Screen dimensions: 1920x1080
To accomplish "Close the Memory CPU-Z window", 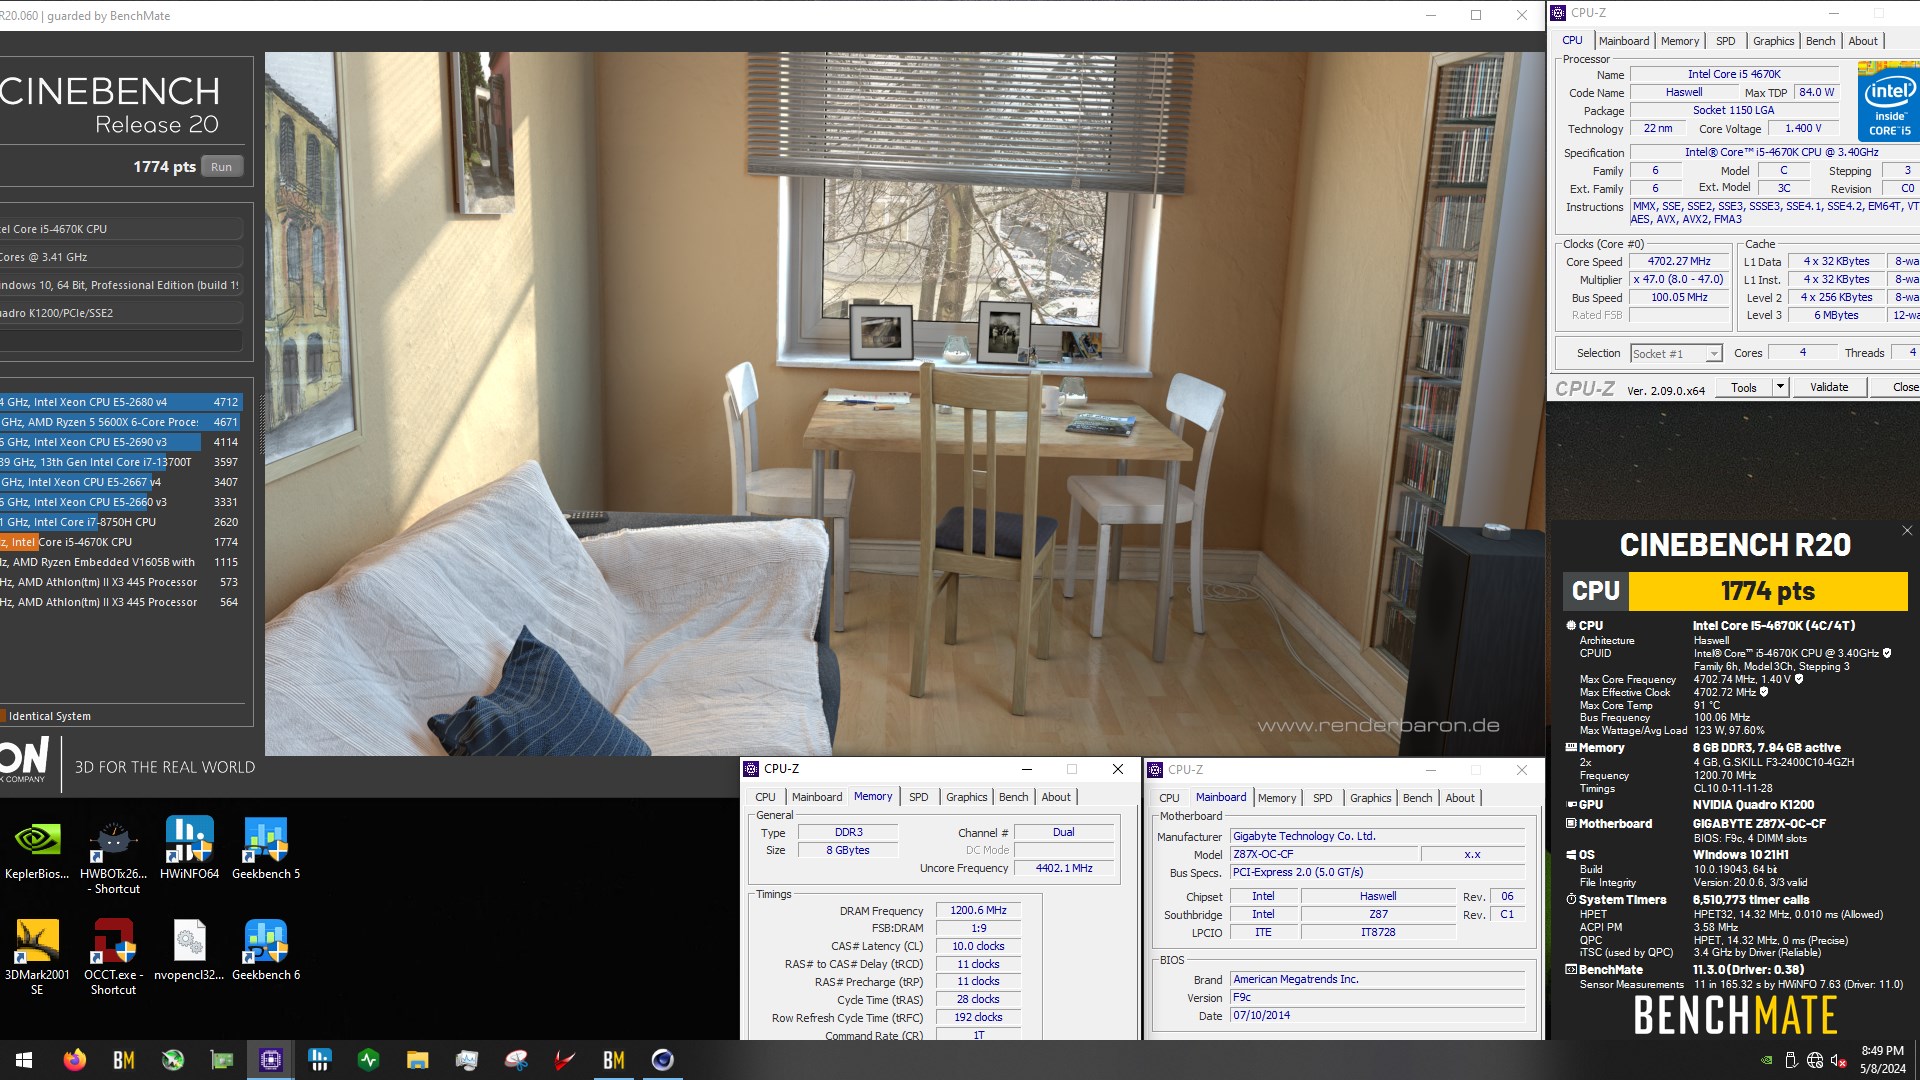I will [1118, 769].
